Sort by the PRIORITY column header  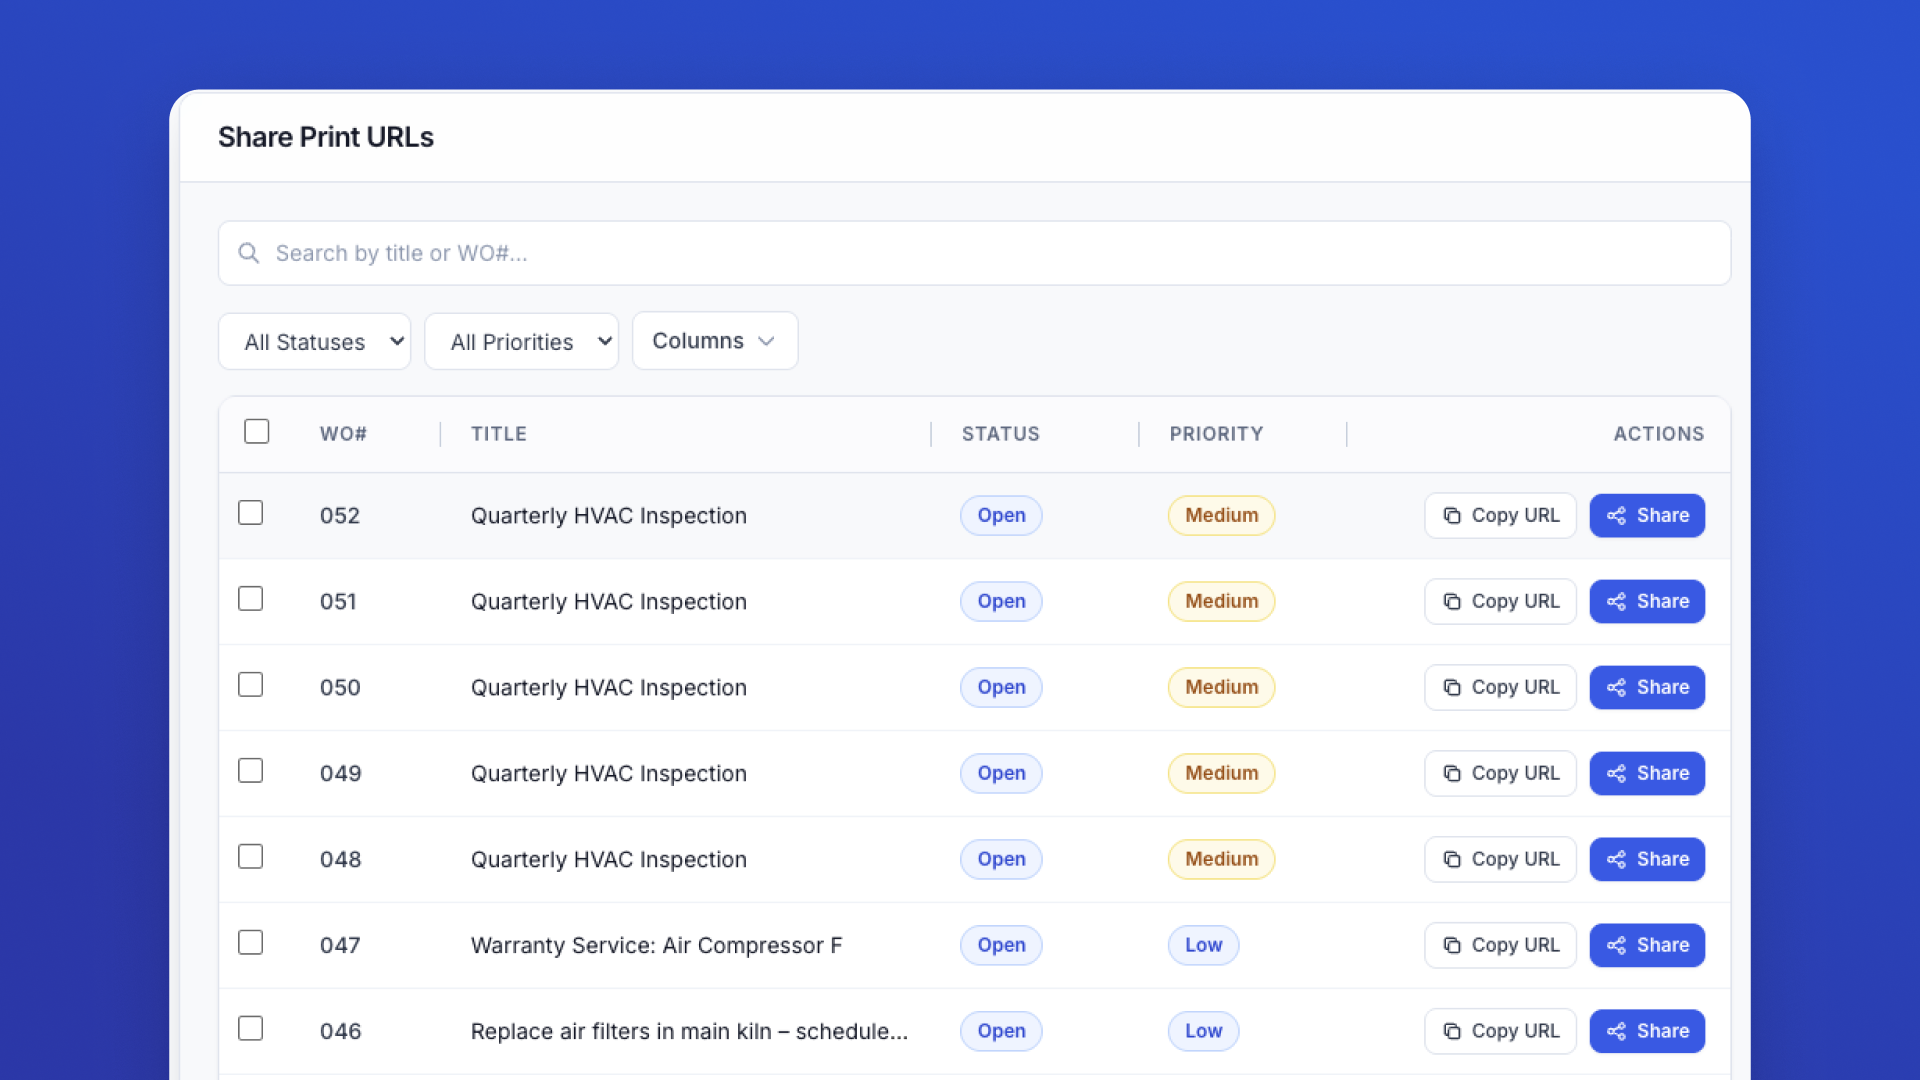pos(1216,434)
